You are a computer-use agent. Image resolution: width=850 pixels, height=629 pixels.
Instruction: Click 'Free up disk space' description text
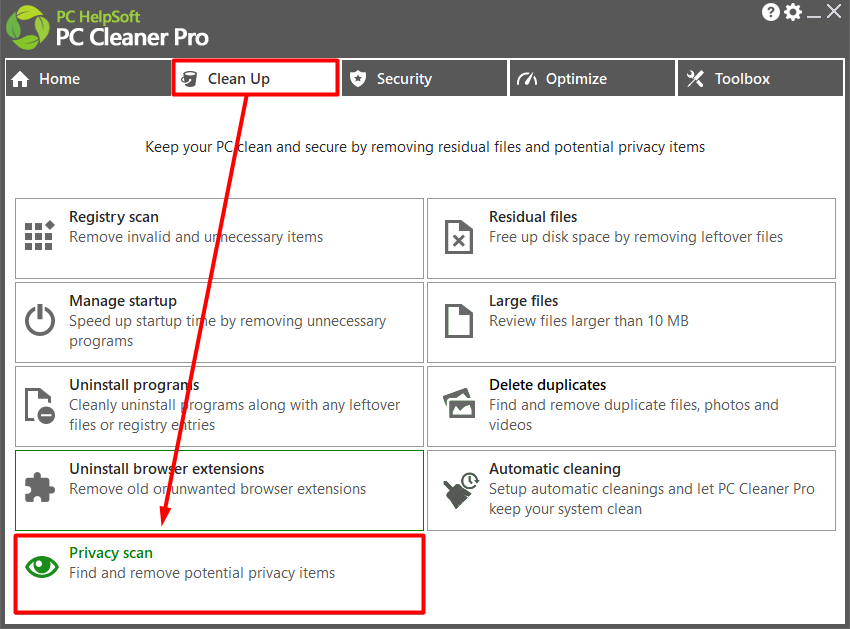tap(636, 237)
